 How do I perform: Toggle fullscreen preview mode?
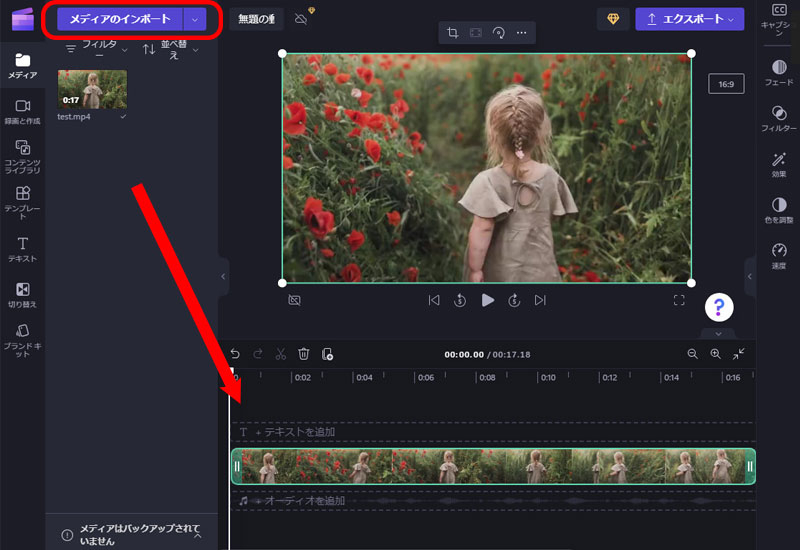pyautogui.click(x=679, y=300)
